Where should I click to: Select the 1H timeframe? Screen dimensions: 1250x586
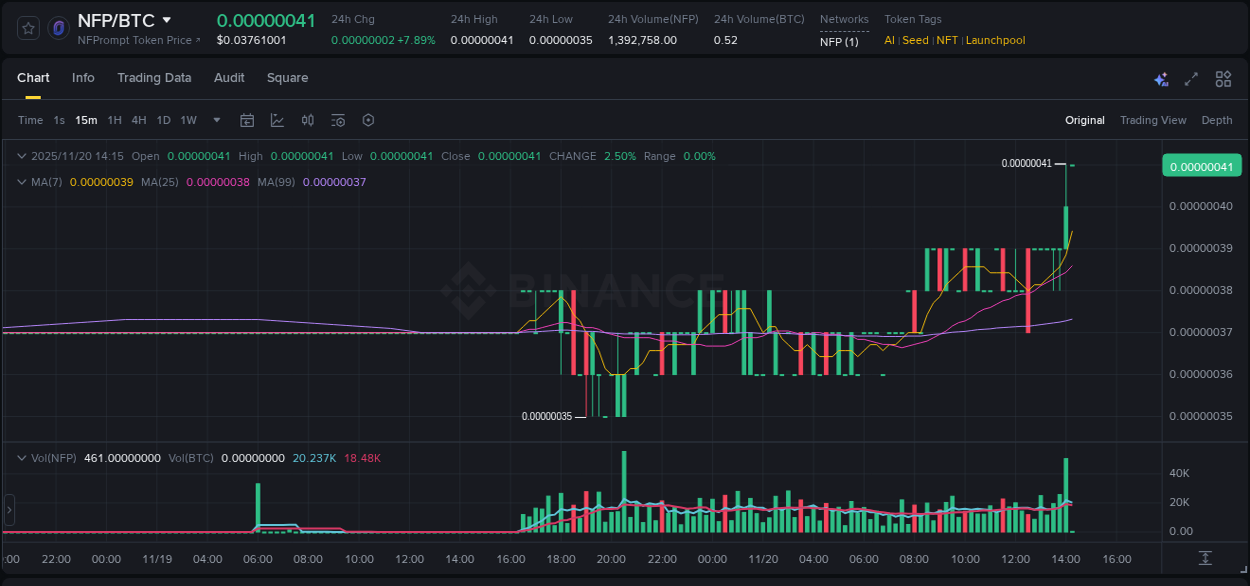pos(114,120)
